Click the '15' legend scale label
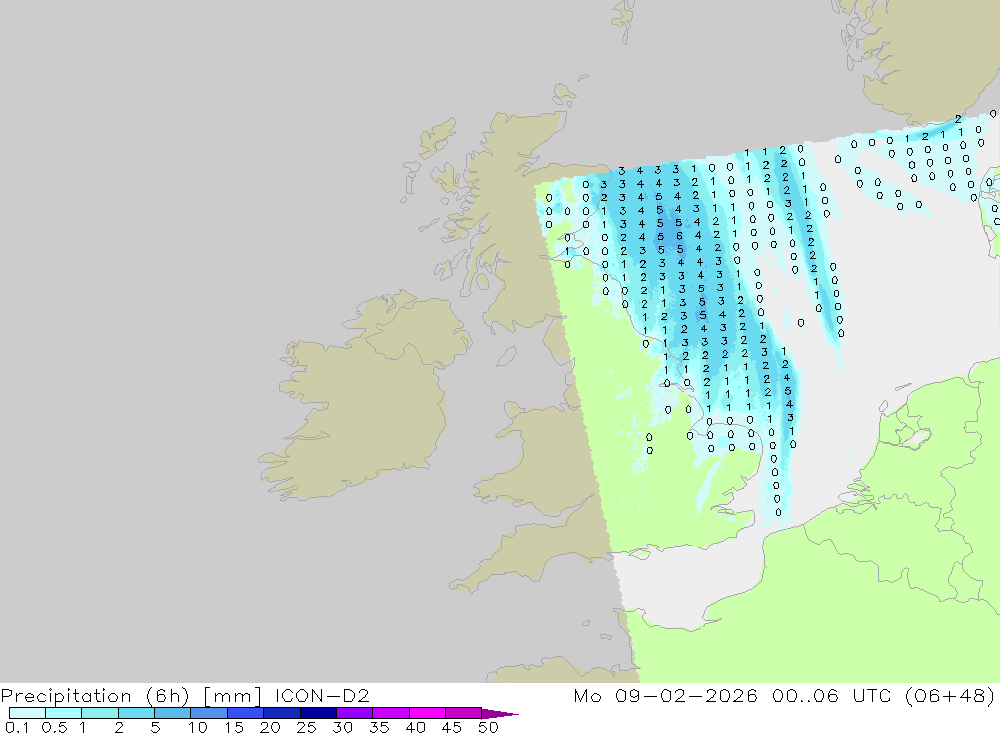 point(233,727)
